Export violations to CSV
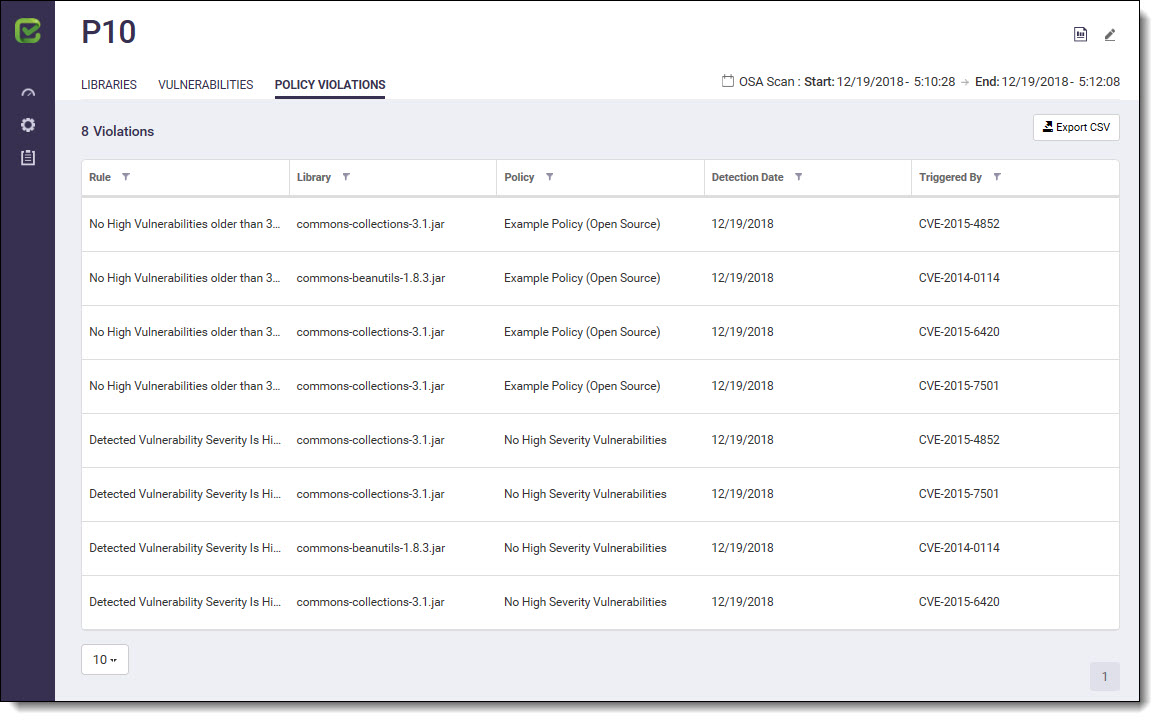1160x722 pixels. [x=1076, y=127]
